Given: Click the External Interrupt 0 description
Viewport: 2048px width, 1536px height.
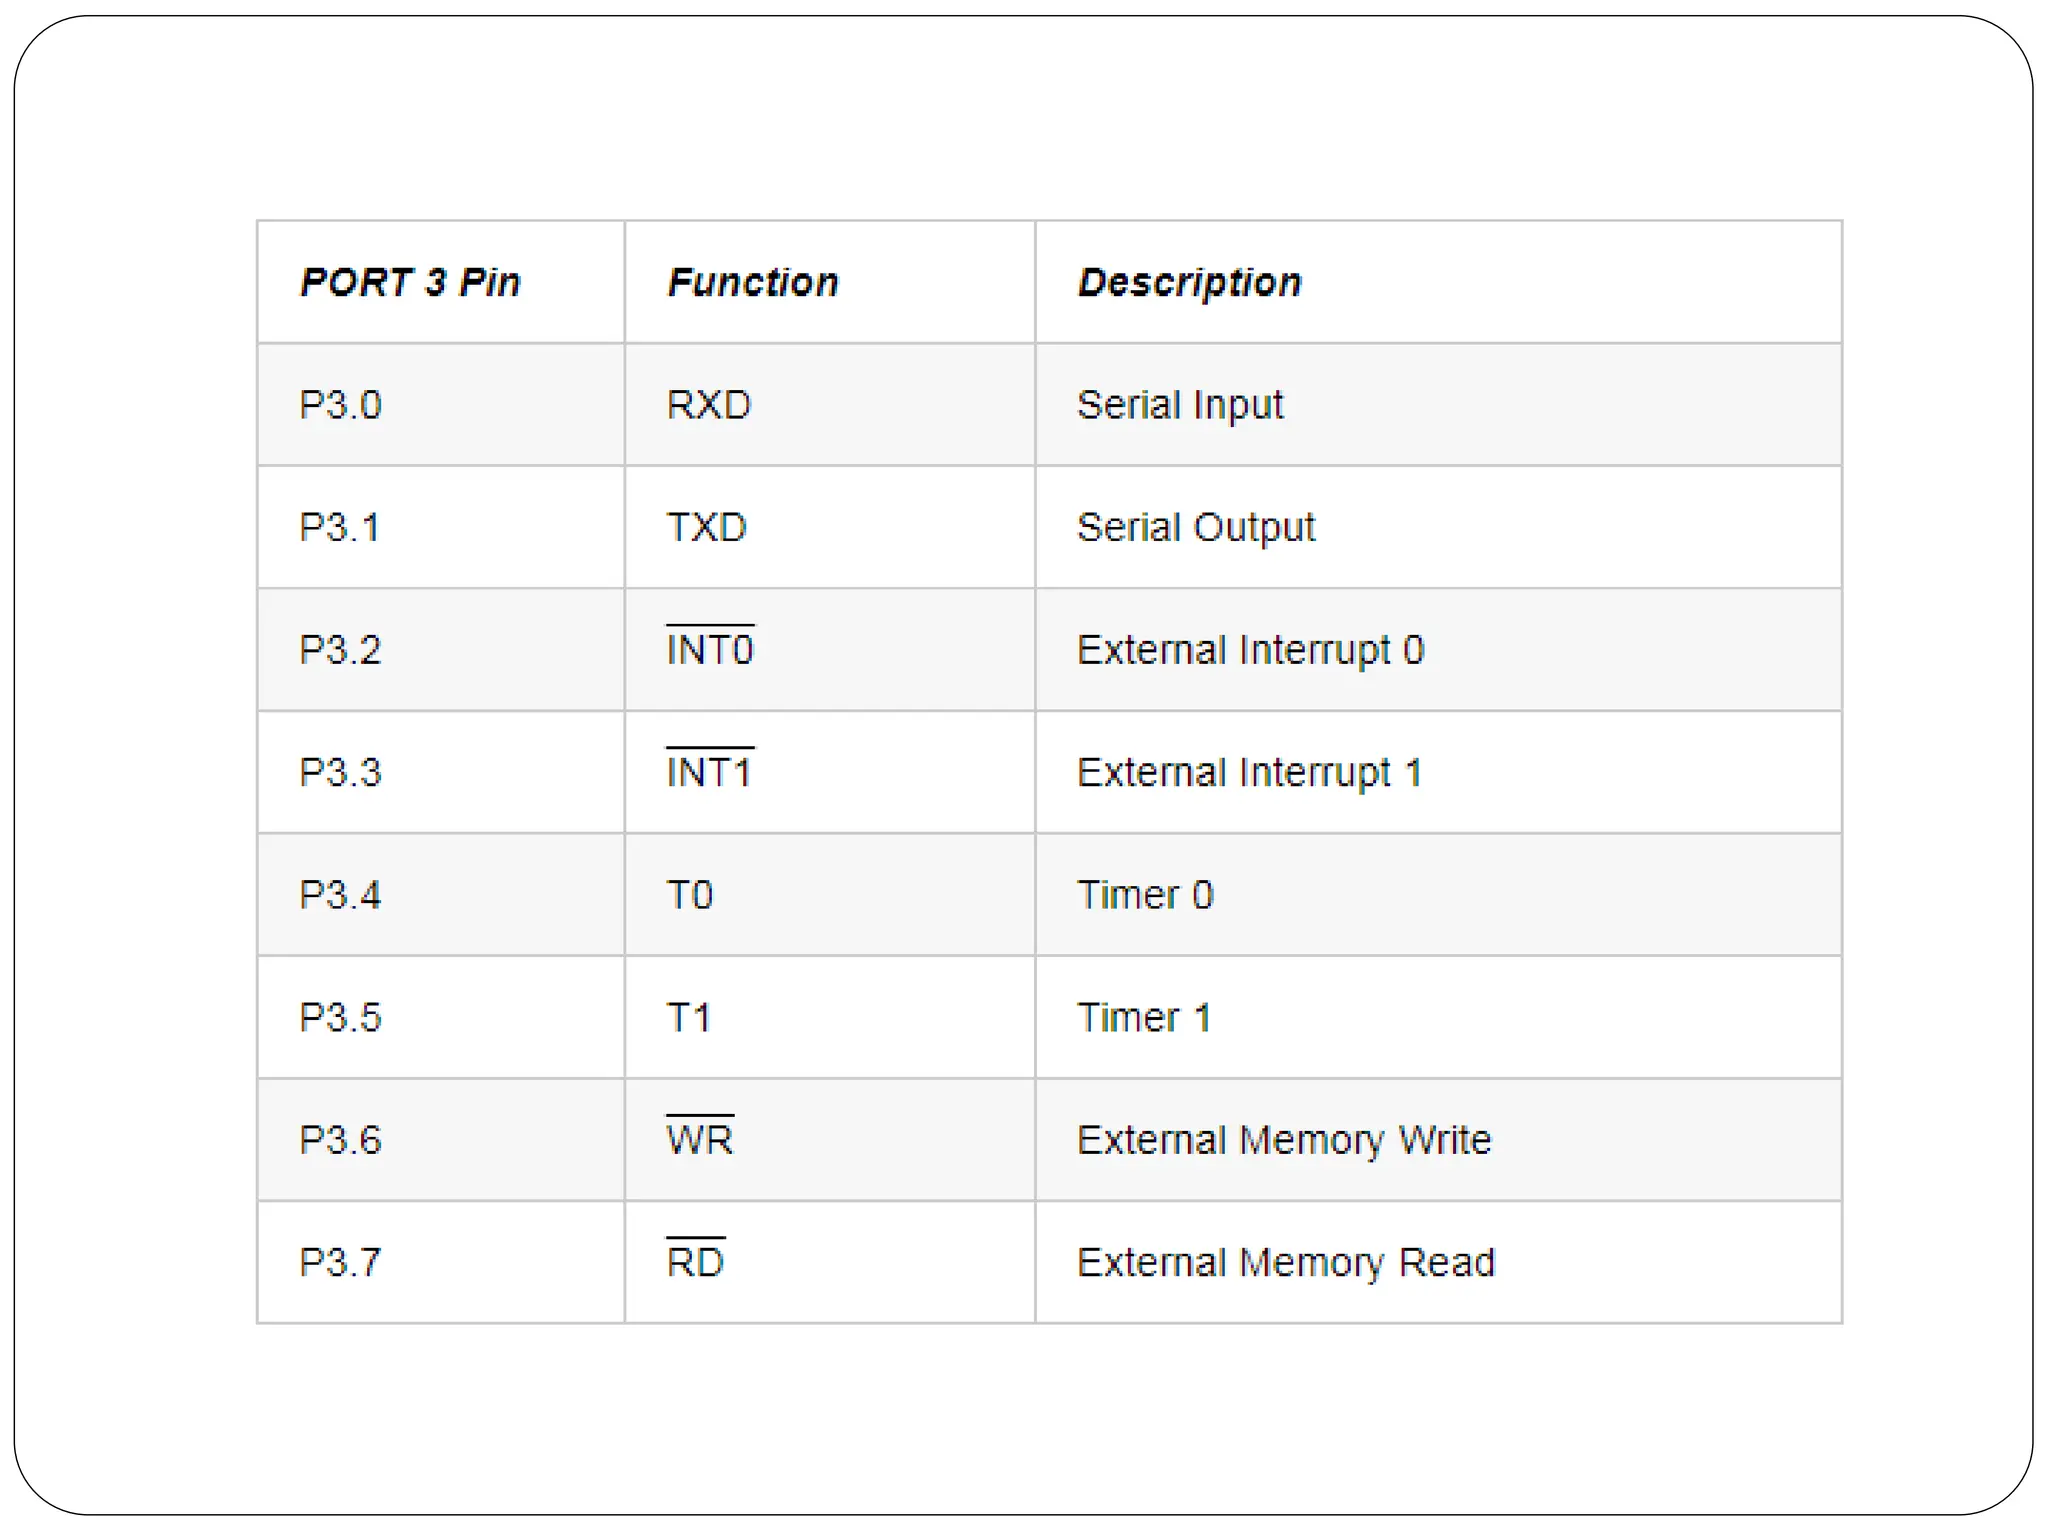Looking at the screenshot, I should pos(1250,650).
